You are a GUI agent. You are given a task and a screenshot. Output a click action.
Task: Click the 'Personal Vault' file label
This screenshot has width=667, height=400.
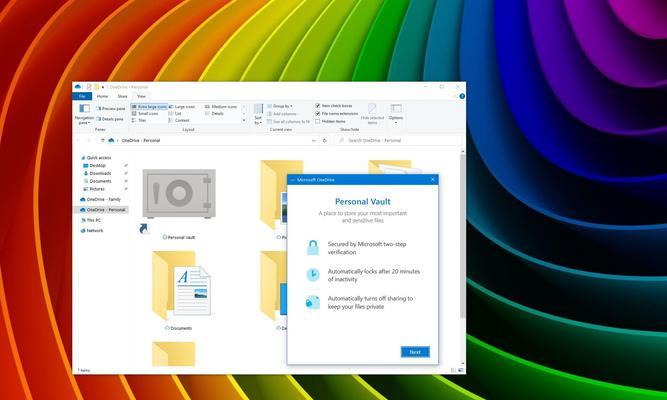click(x=182, y=237)
